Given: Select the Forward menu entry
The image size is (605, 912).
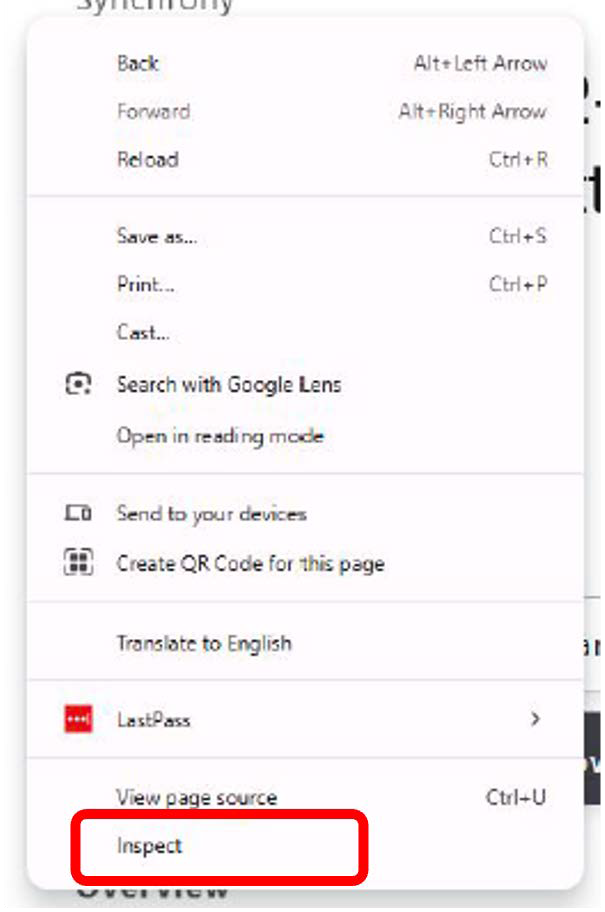Looking at the screenshot, I should coord(153,111).
